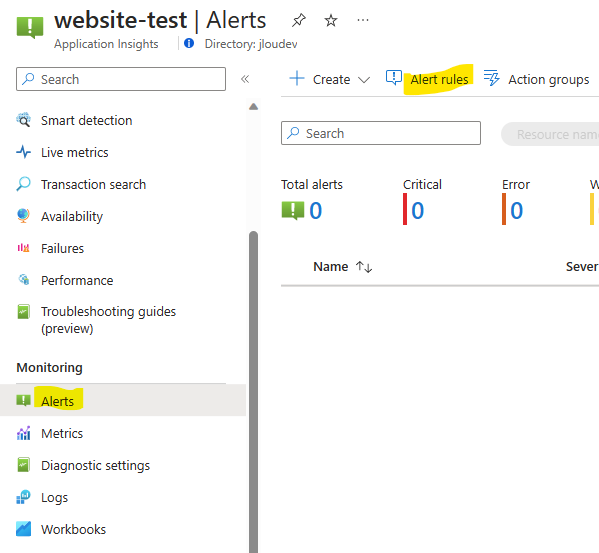Click the Total alerts green icon
Image resolution: width=599 pixels, height=553 pixels.
[293, 210]
